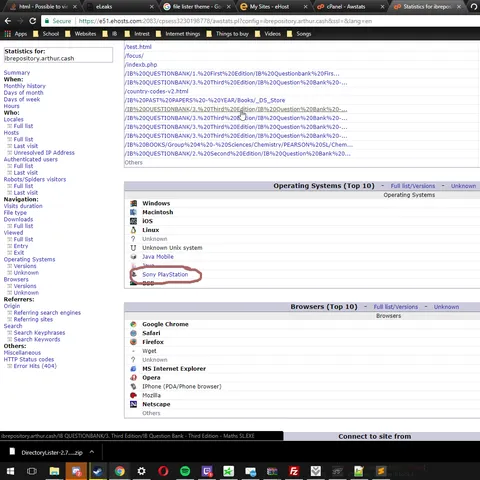
Task: Click the Macintosh OS icon
Action: [x=133, y=212]
